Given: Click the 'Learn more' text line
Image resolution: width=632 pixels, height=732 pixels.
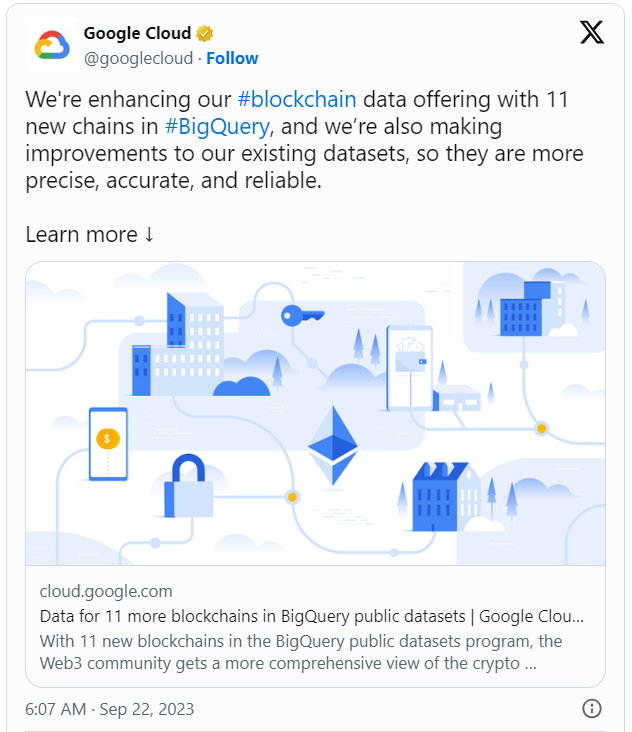Looking at the screenshot, I should [89, 234].
